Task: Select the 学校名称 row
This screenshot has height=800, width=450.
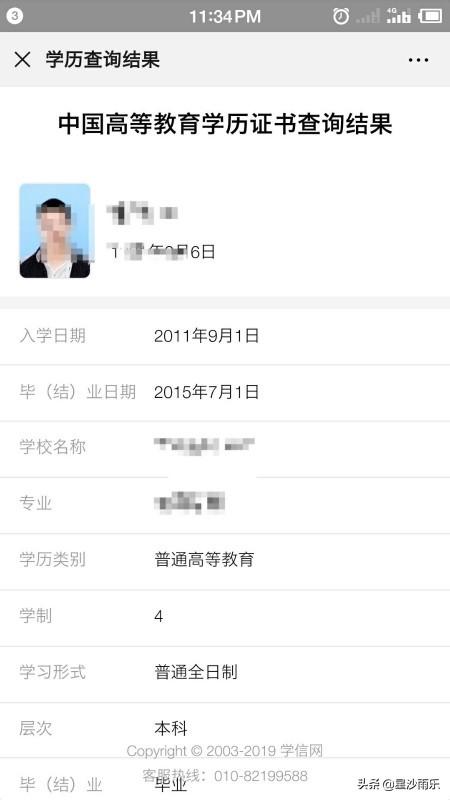Action: 225,449
